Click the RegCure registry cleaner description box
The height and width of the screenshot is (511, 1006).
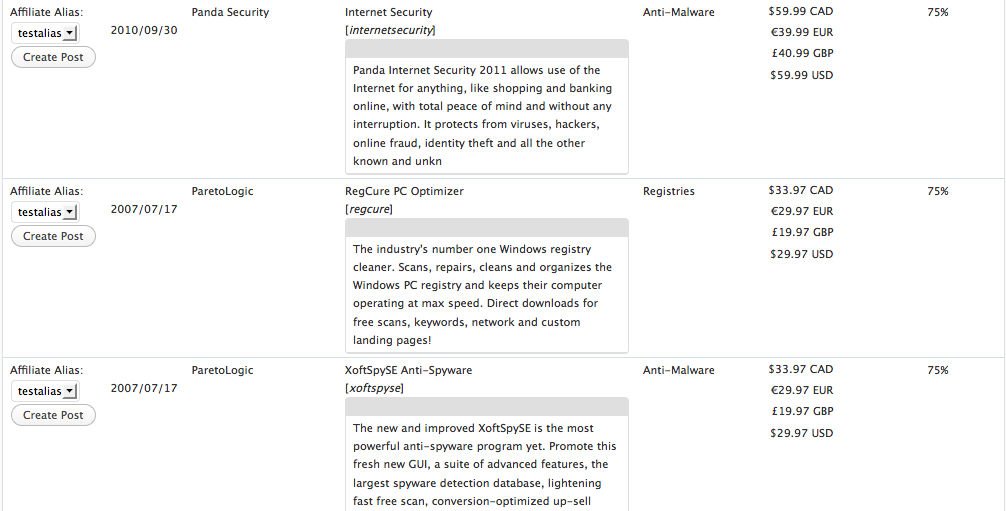click(x=487, y=286)
